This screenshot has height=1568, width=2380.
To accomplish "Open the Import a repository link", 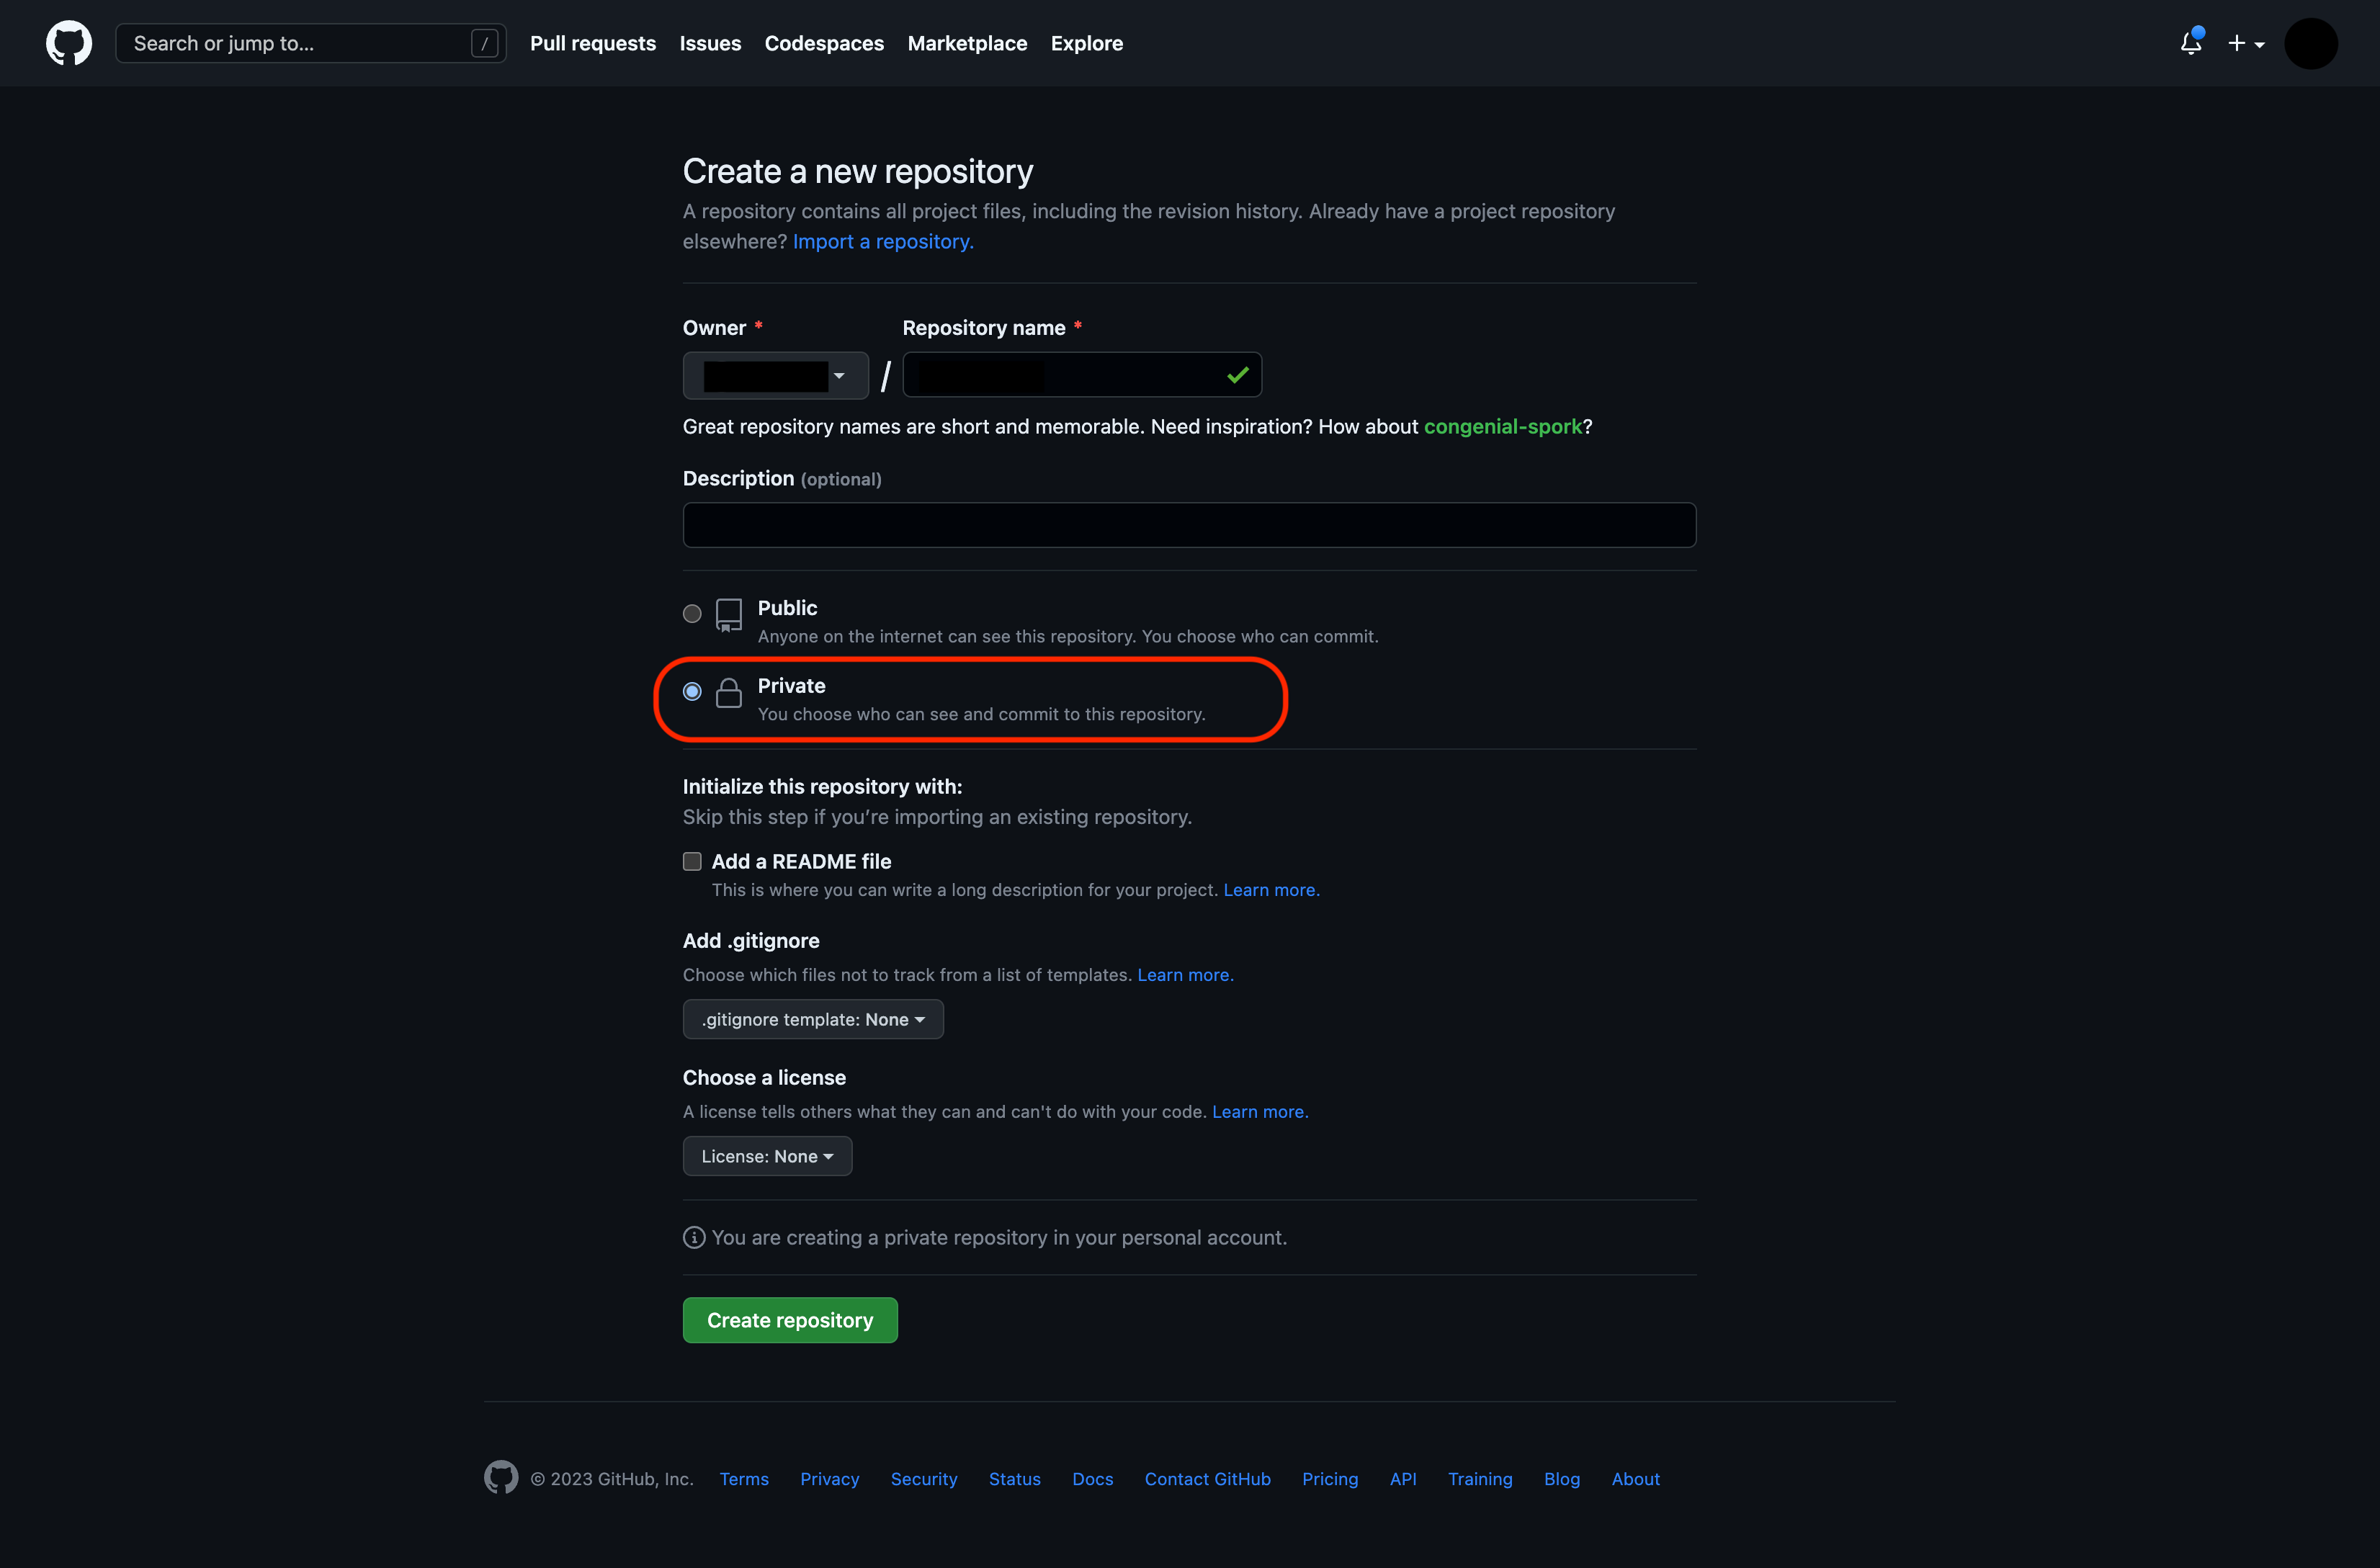I will pyautogui.click(x=882, y=241).
